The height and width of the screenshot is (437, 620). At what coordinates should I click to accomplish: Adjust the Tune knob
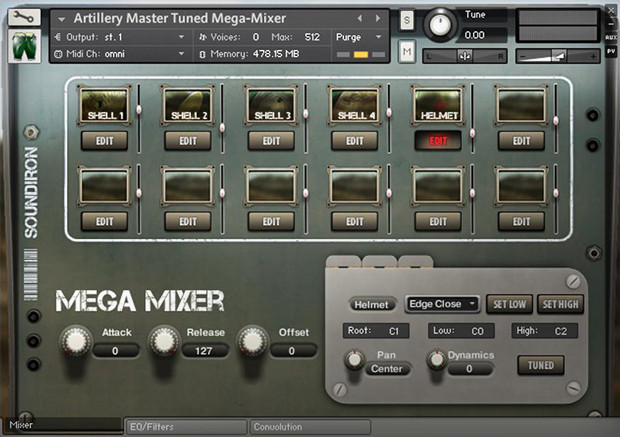[440, 25]
